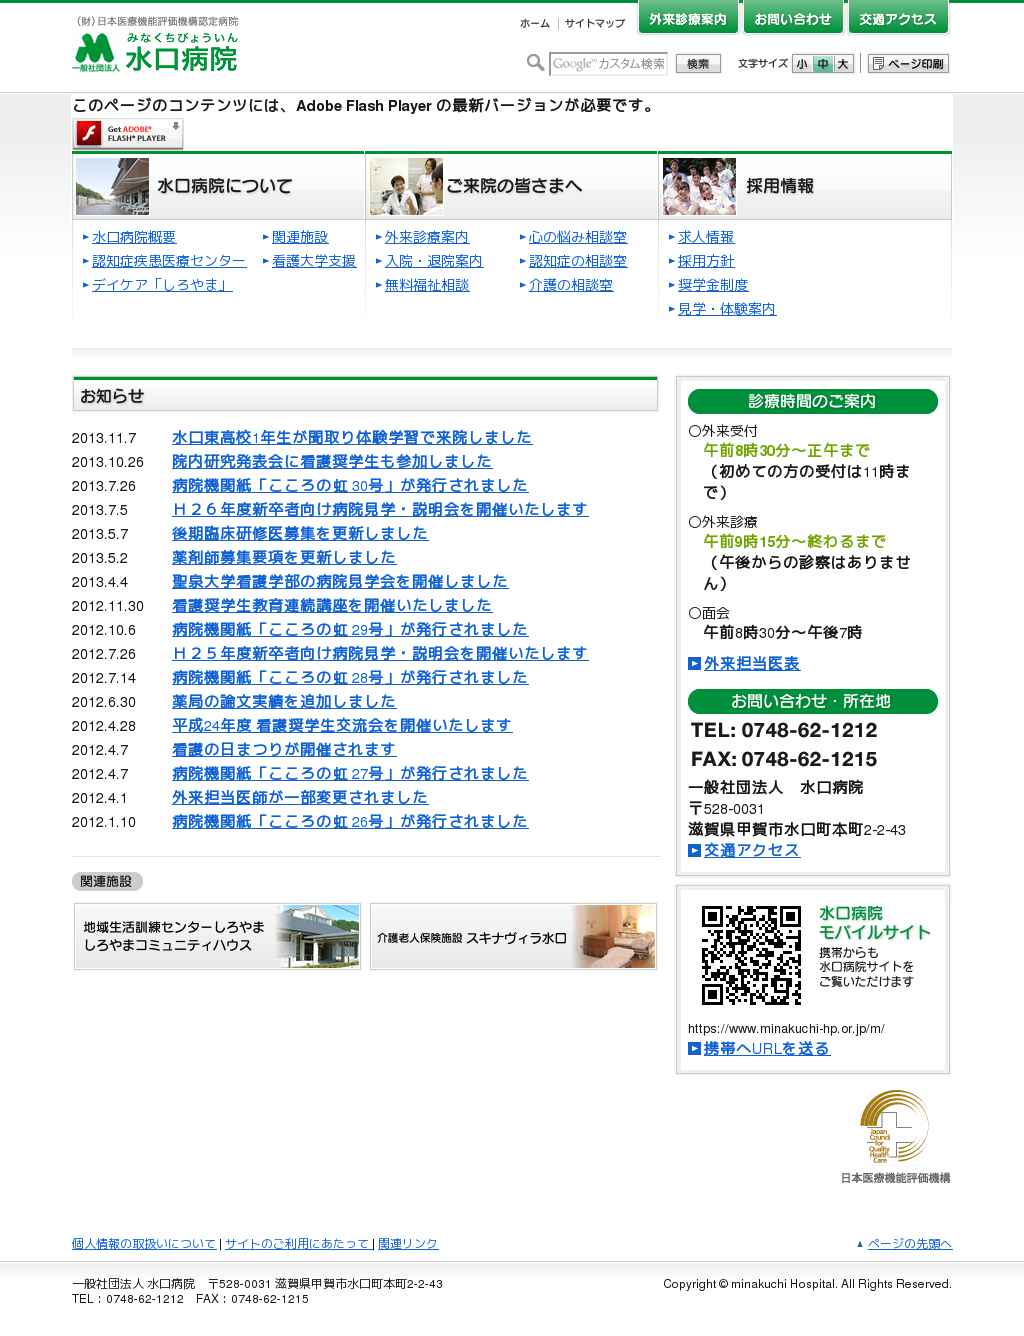Set font size to large (大)
This screenshot has width=1024, height=1336.
[x=843, y=64]
